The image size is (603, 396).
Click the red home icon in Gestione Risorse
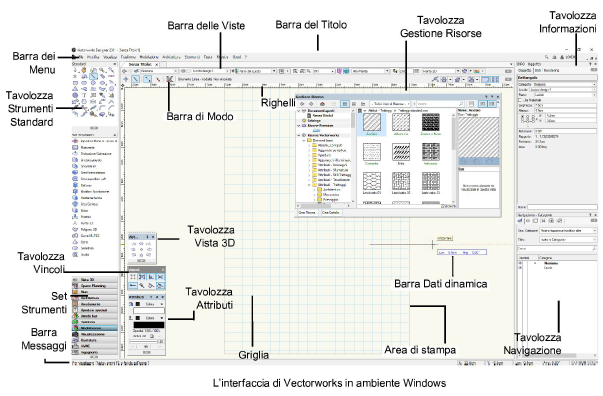click(x=322, y=104)
